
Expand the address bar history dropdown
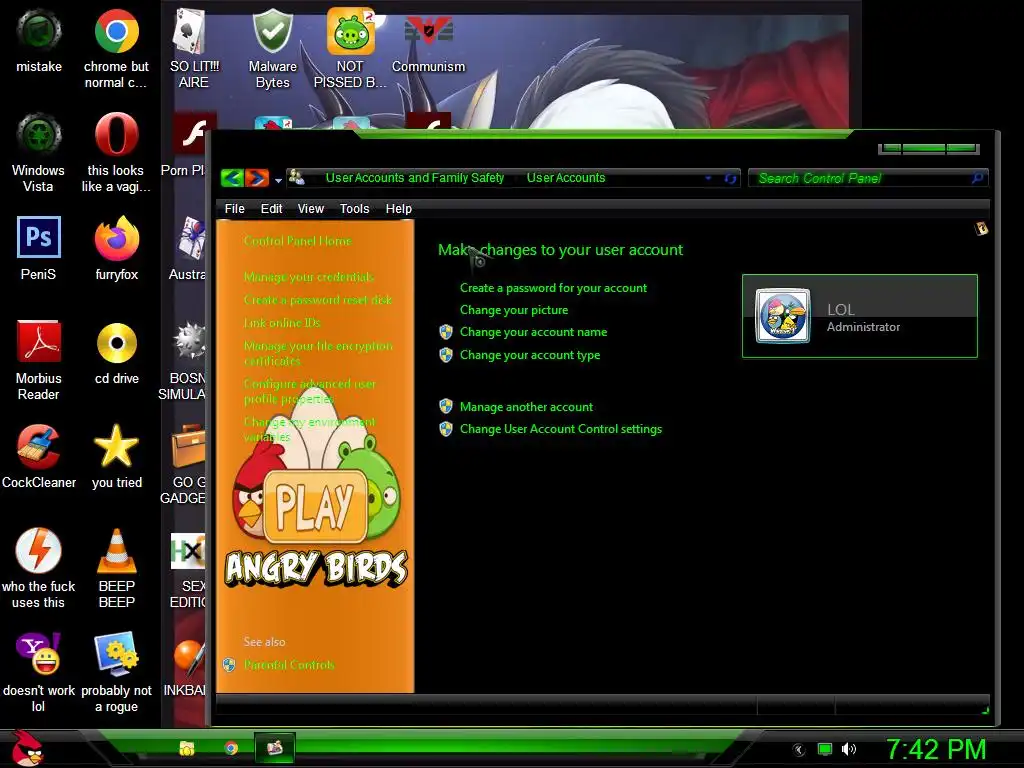tap(708, 178)
